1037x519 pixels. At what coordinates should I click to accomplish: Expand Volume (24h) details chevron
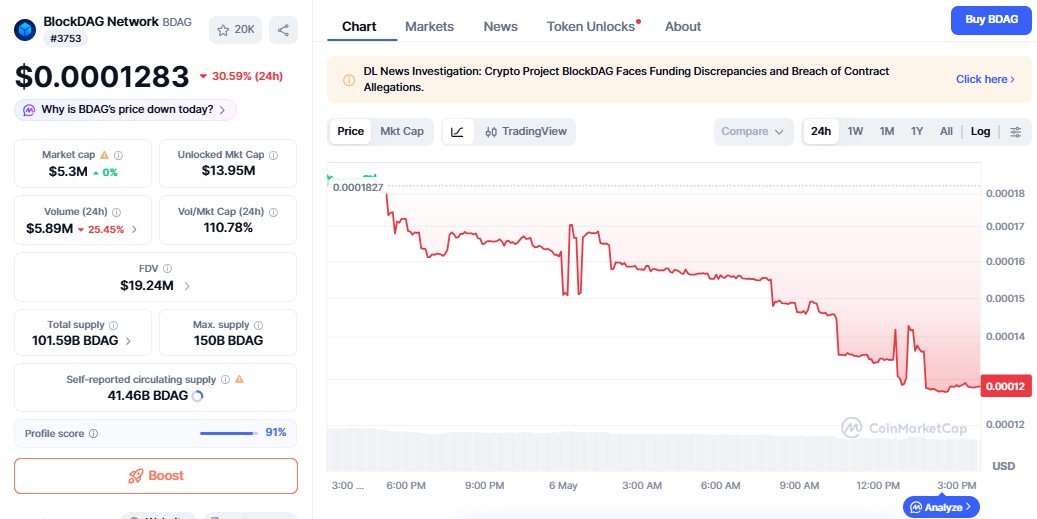tap(134, 229)
